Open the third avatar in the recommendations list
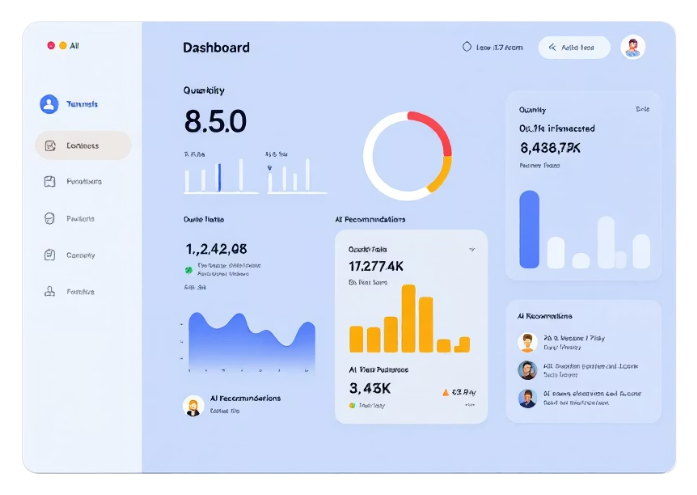The image size is (697, 495). pyautogui.click(x=527, y=398)
